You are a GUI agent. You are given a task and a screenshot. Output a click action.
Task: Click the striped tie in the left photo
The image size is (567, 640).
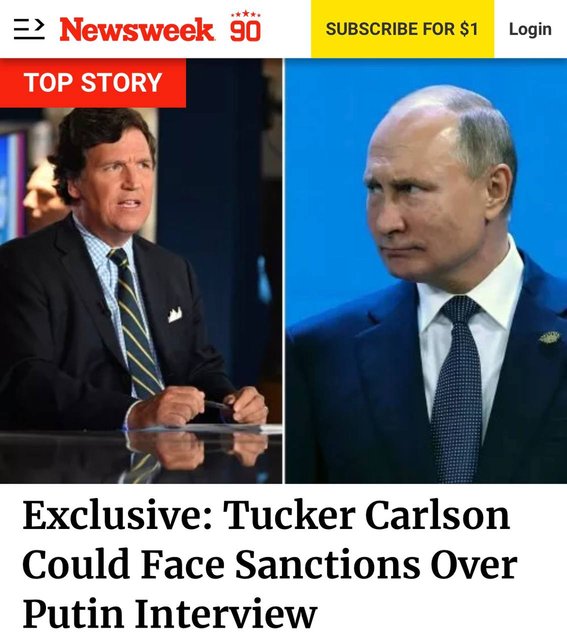pyautogui.click(x=136, y=322)
